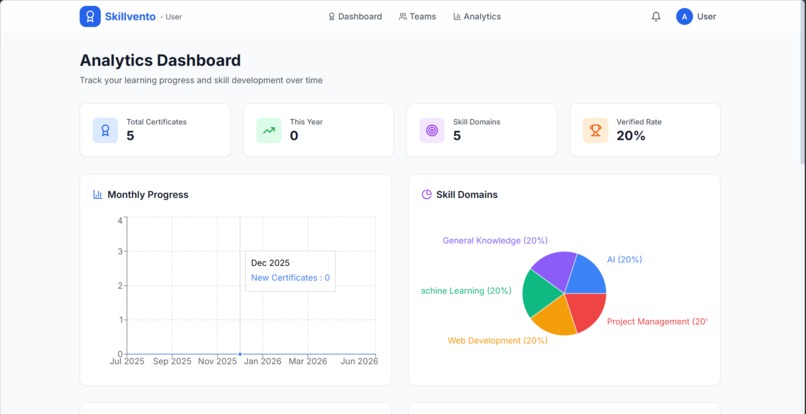This screenshot has height=414, width=806.
Task: Click the 'AI (20%)' pie label
Action: click(624, 260)
